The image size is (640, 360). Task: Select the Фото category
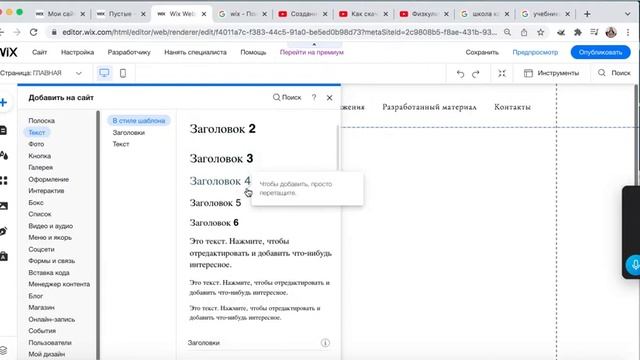coord(36,144)
